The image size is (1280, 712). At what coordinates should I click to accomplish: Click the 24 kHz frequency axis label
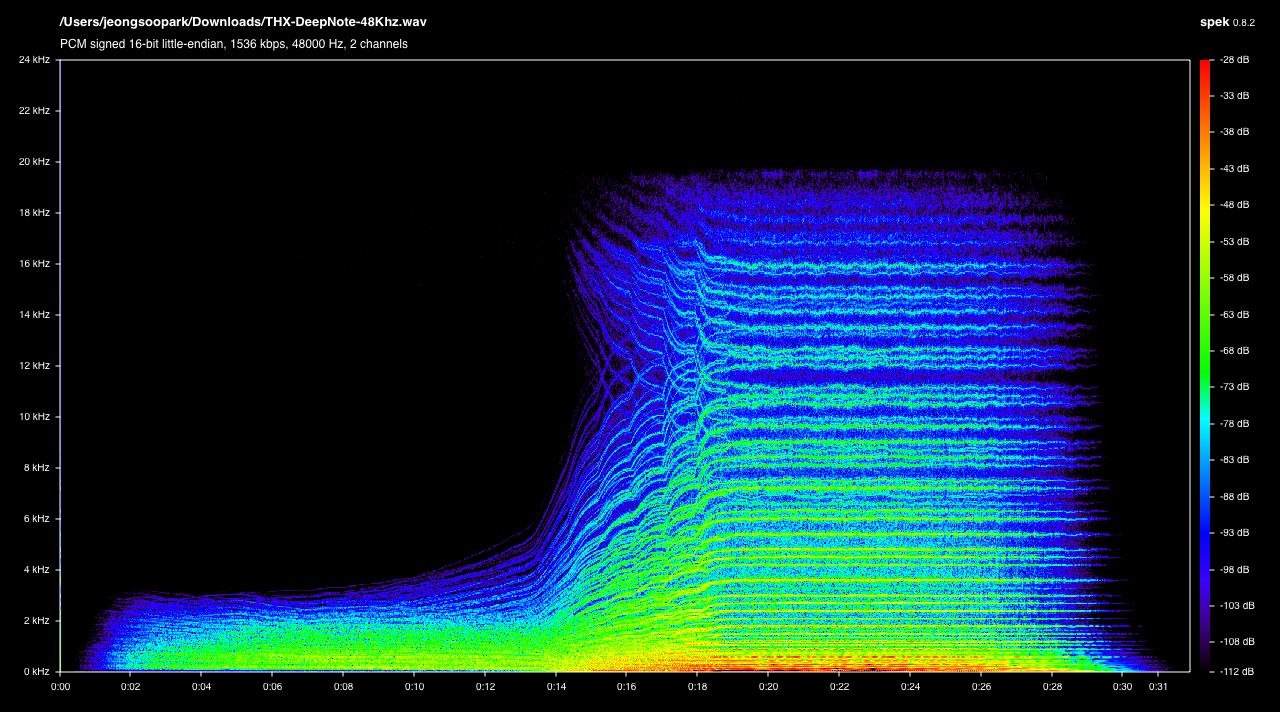pyautogui.click(x=34, y=60)
